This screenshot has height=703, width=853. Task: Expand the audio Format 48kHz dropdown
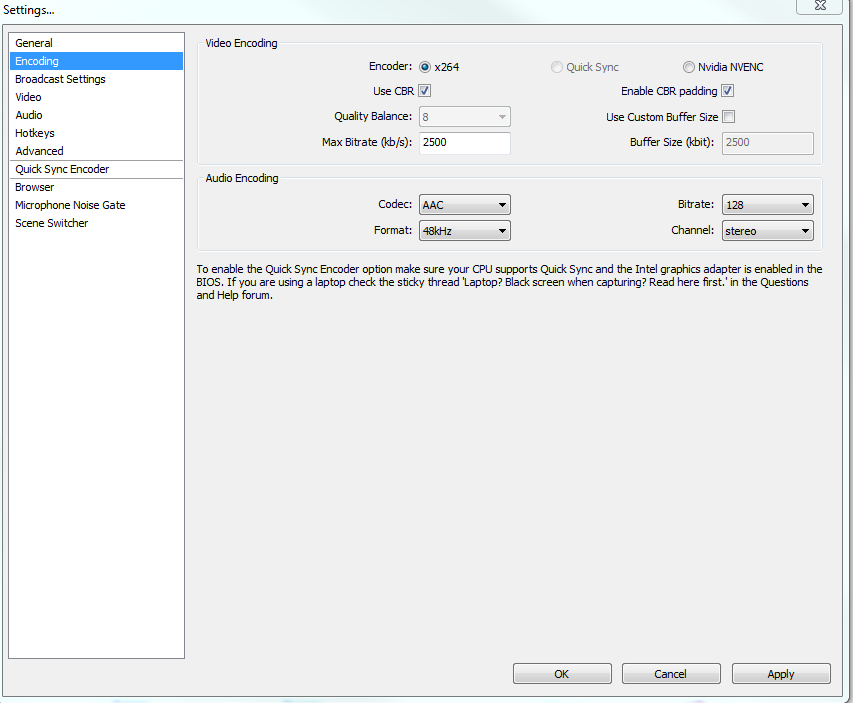click(465, 231)
